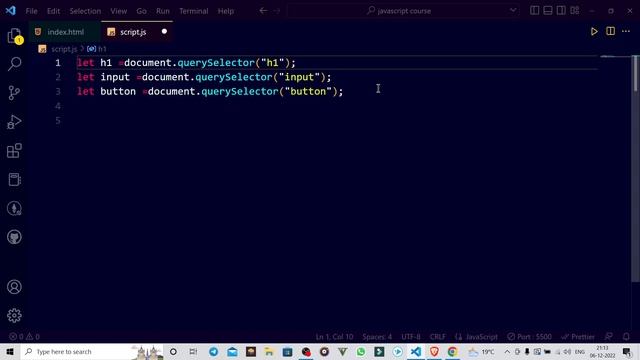Open the Edit menu
This screenshot has height=360, width=640.
[x=53, y=11]
